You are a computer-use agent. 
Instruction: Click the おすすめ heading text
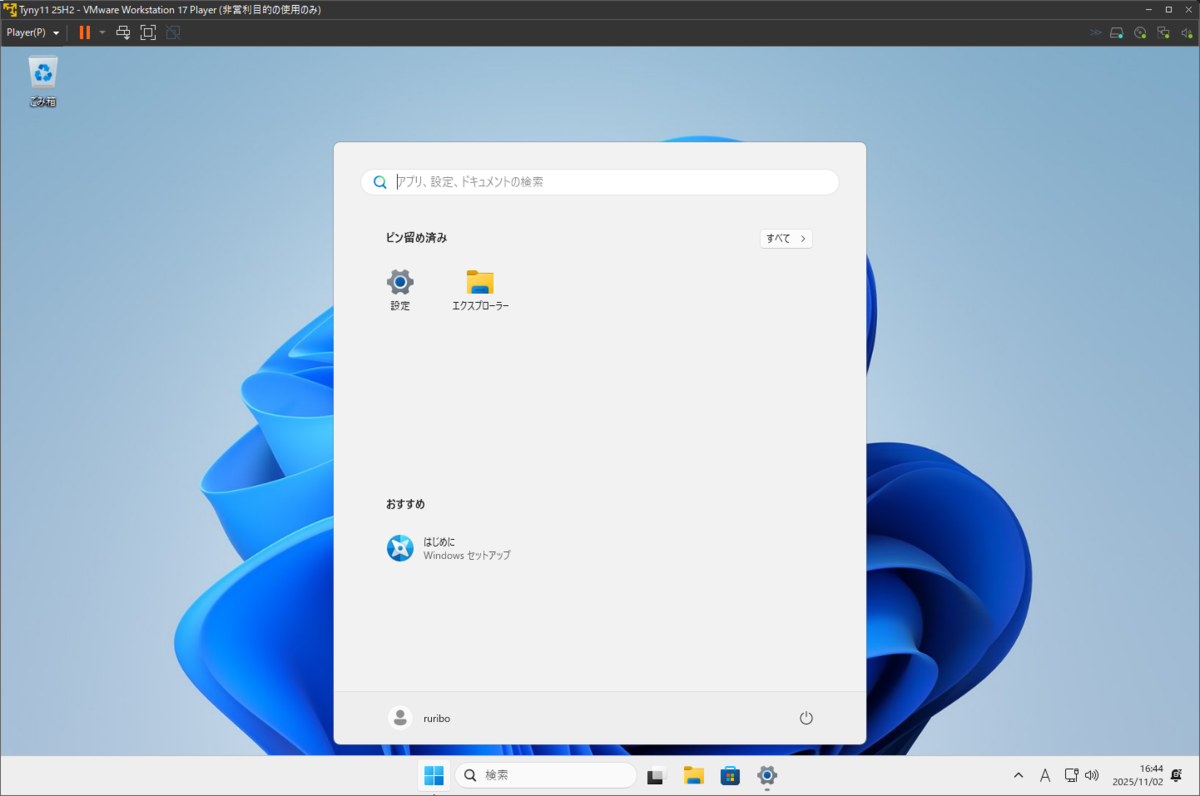[x=405, y=504]
